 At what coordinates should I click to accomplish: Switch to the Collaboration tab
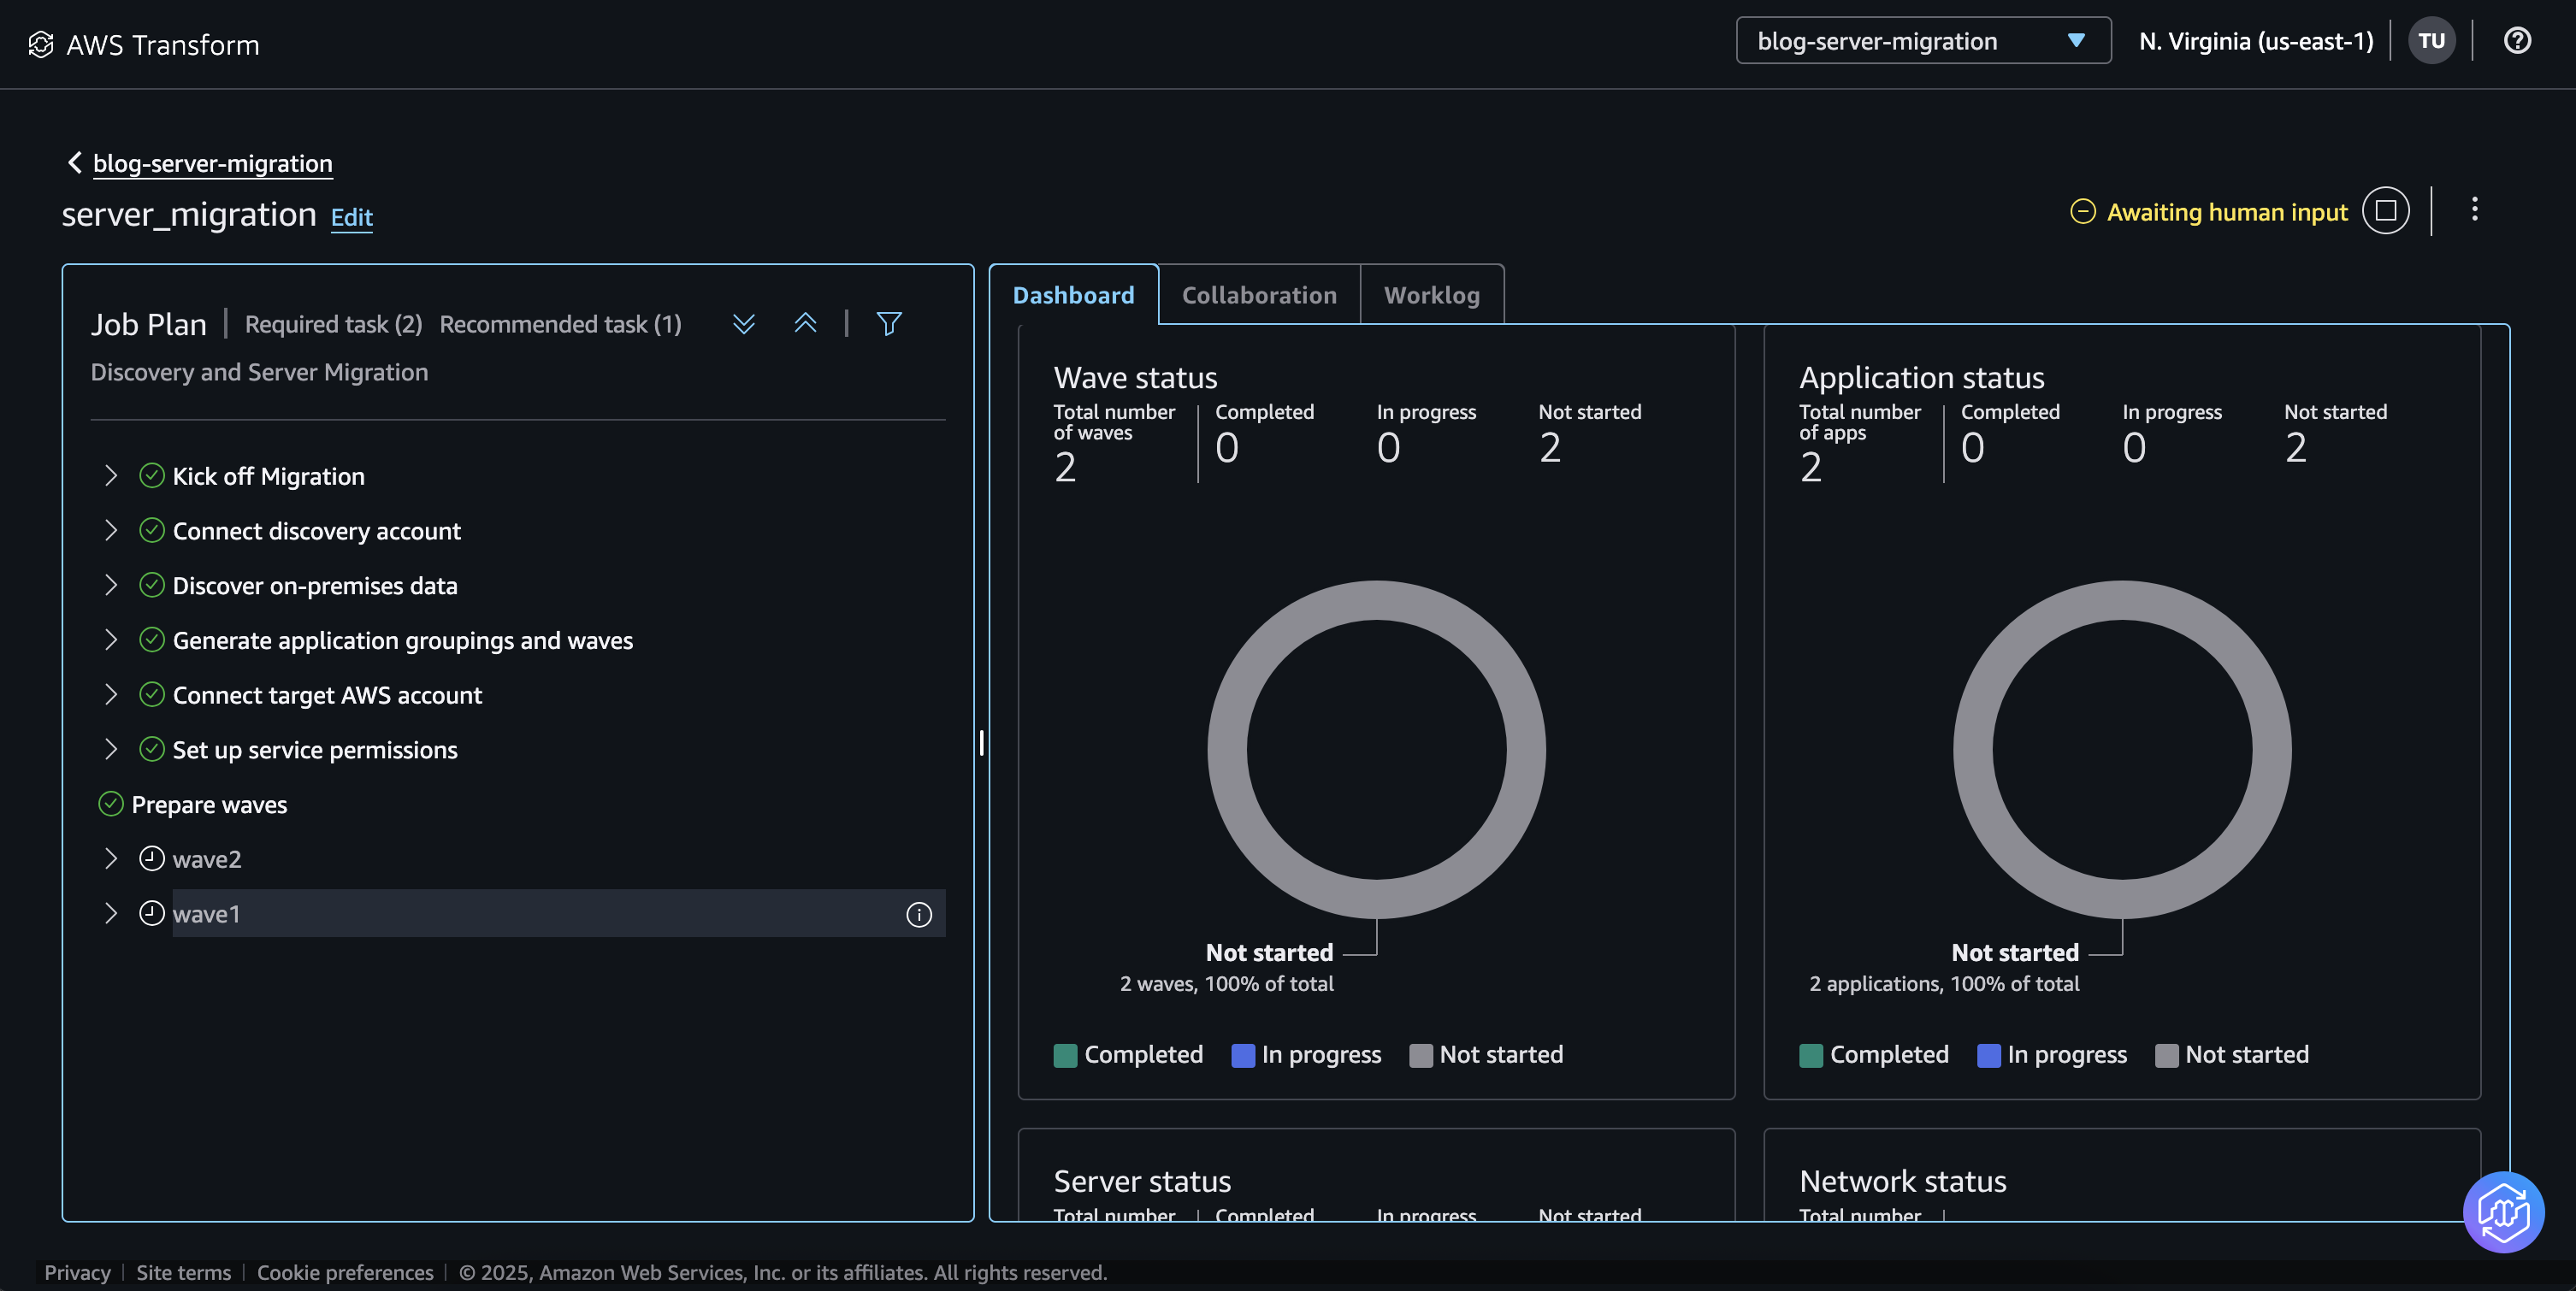(1259, 294)
